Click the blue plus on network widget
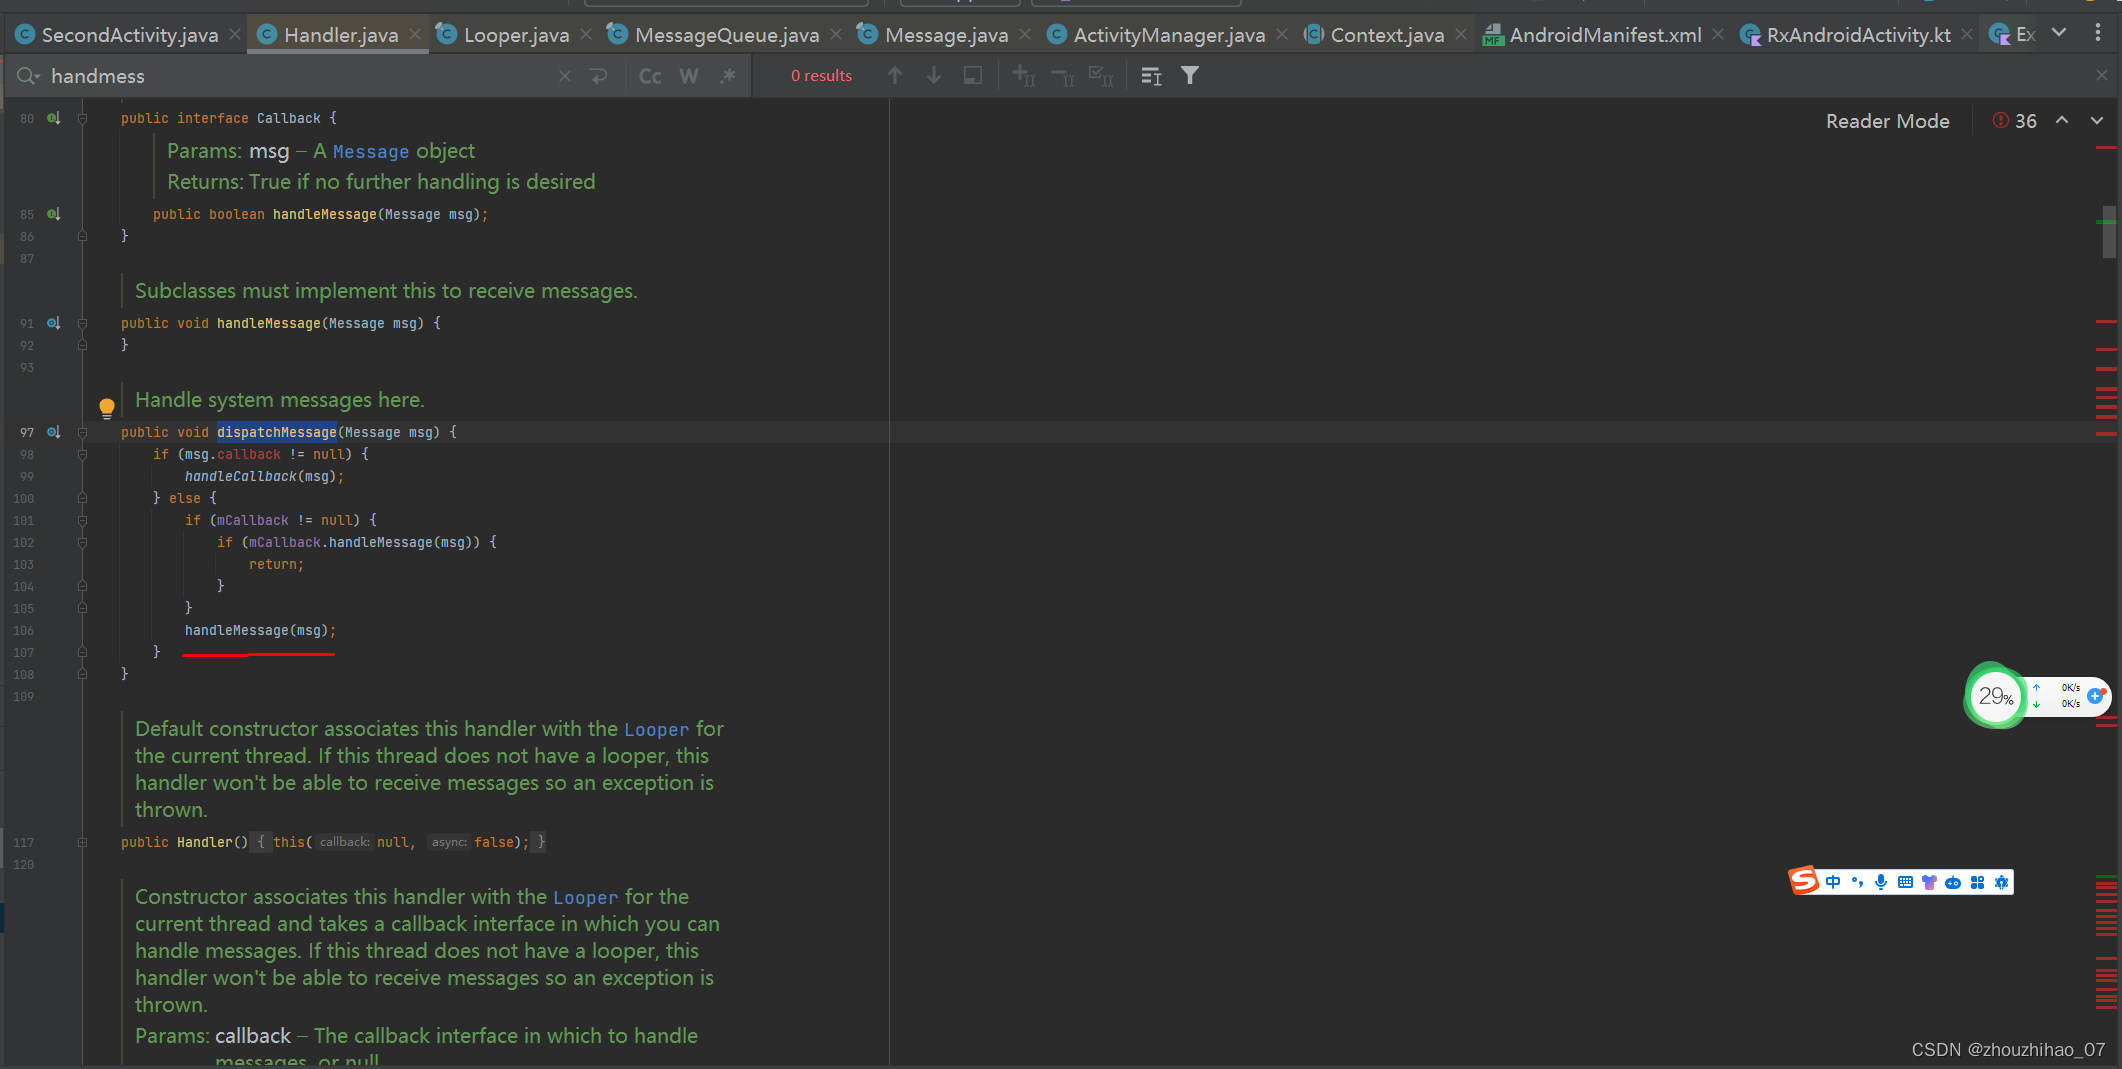 pyautogui.click(x=2094, y=696)
